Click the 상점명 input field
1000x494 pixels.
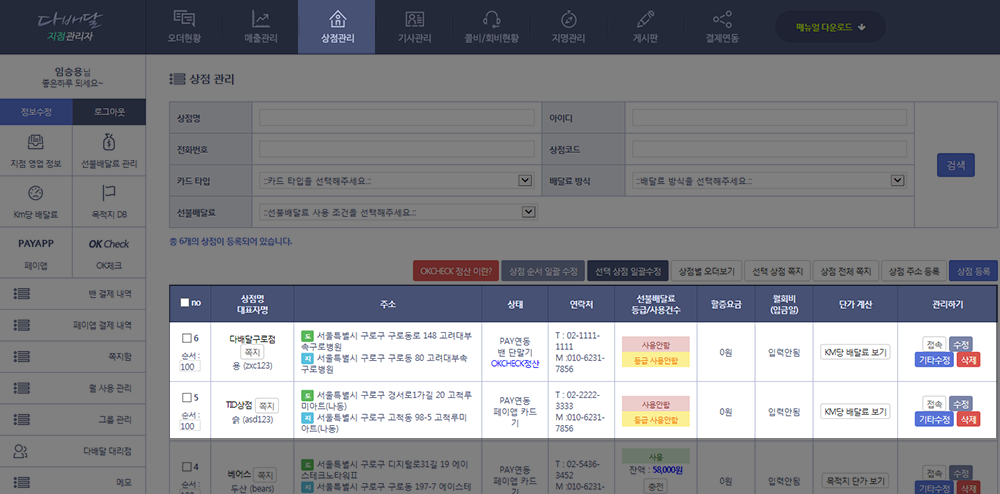[x=397, y=118]
